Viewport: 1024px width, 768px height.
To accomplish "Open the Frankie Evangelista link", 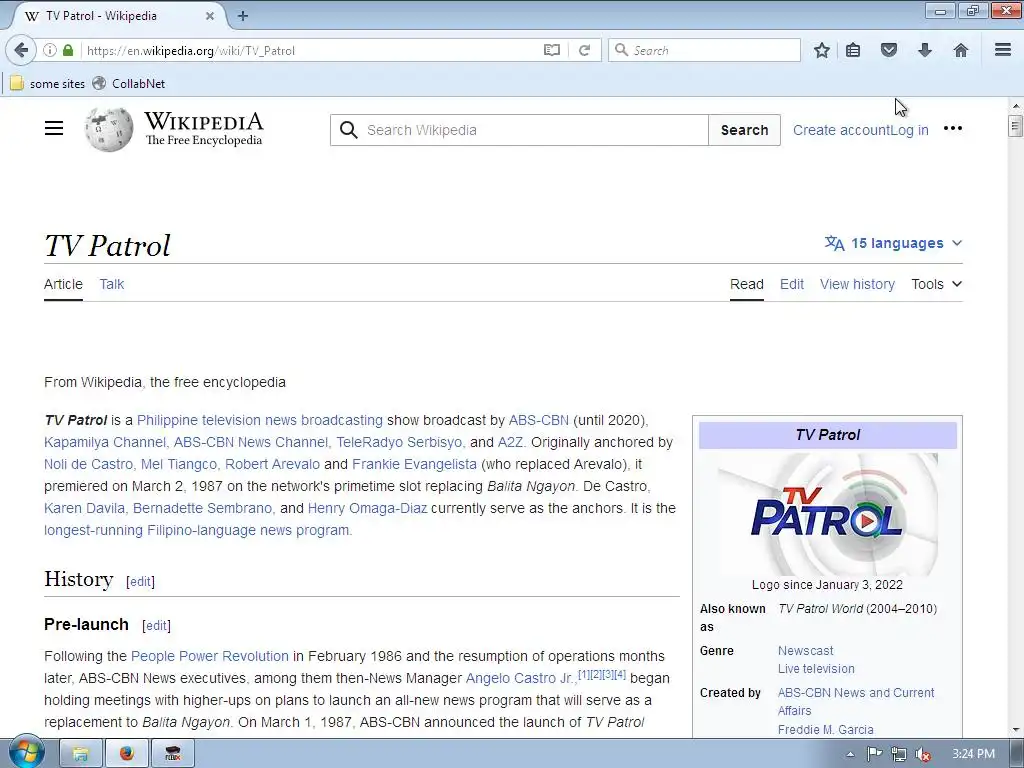I will [414, 464].
